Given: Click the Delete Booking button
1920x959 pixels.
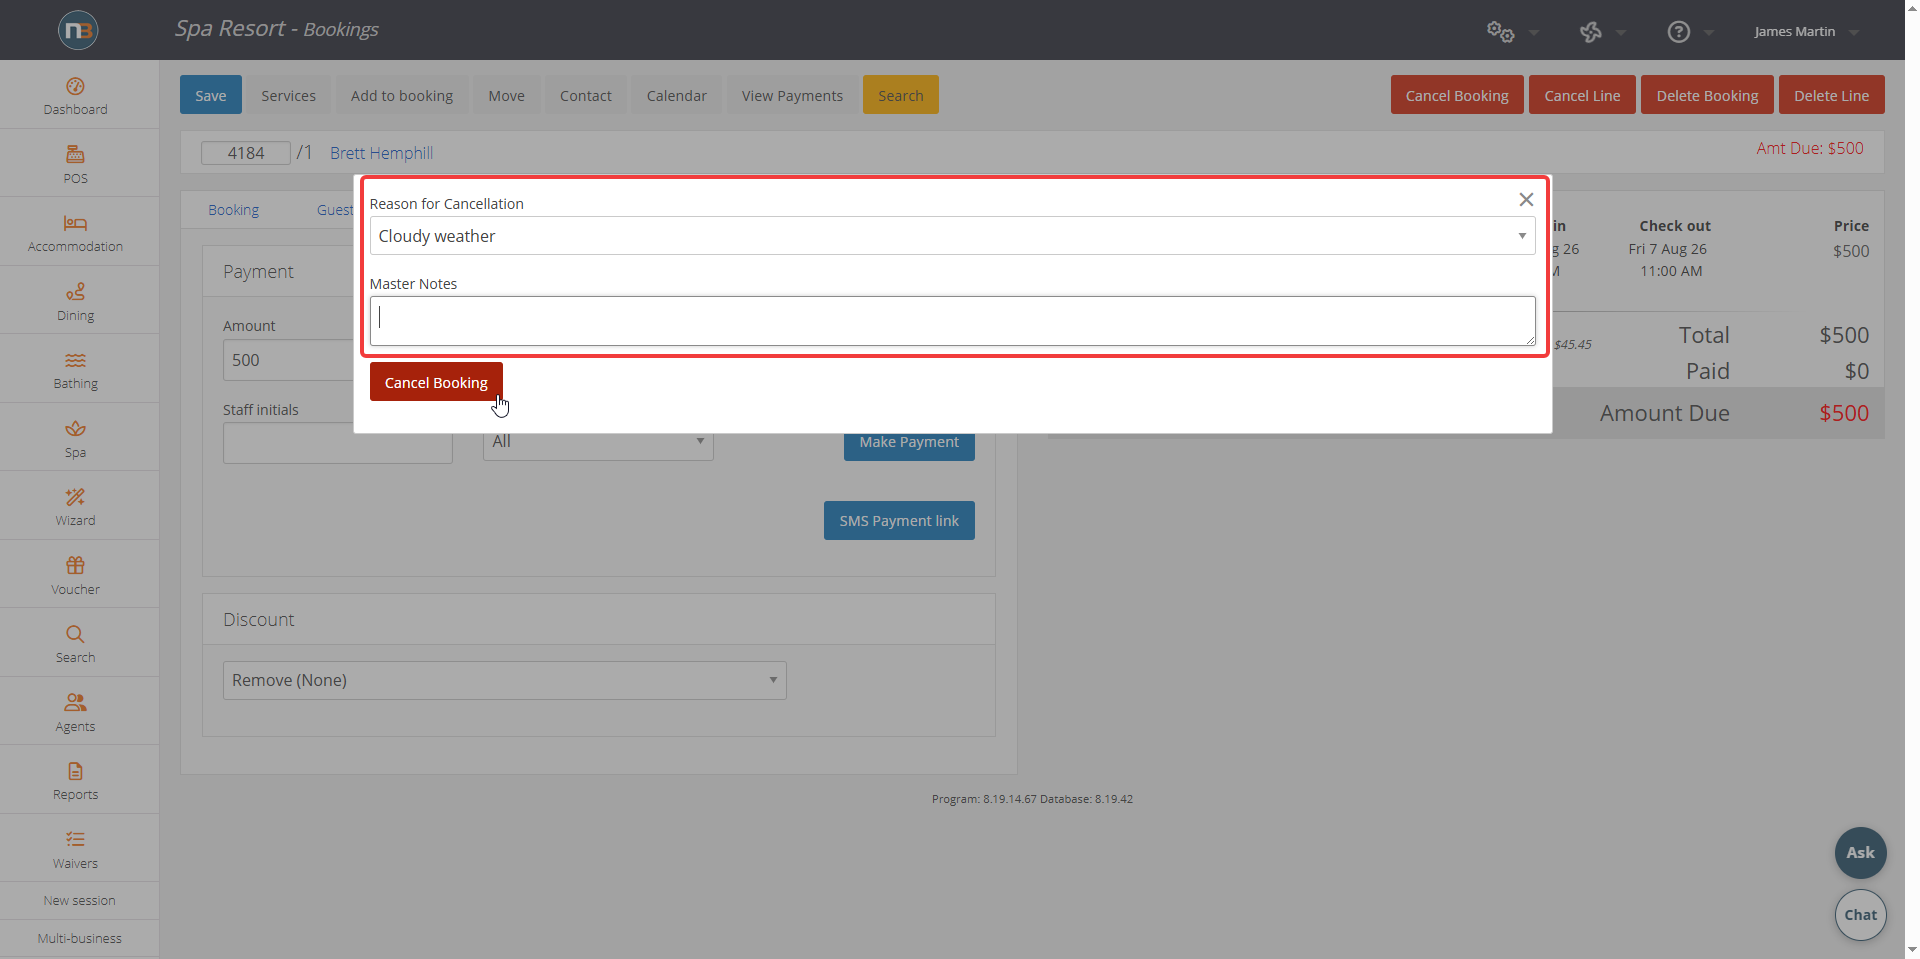Looking at the screenshot, I should (x=1707, y=95).
